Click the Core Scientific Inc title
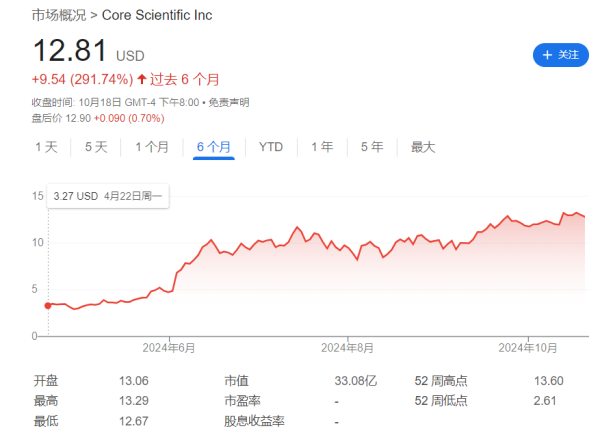Screen dimensions: 600x435 click(x=157, y=15)
